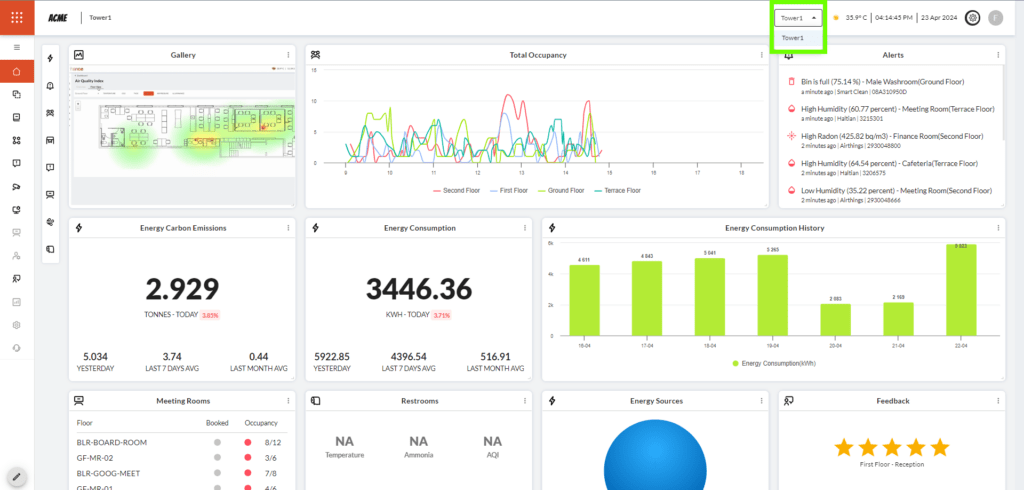Click the support headset icon in sidebar
1024x490 pixels.
(x=17, y=347)
